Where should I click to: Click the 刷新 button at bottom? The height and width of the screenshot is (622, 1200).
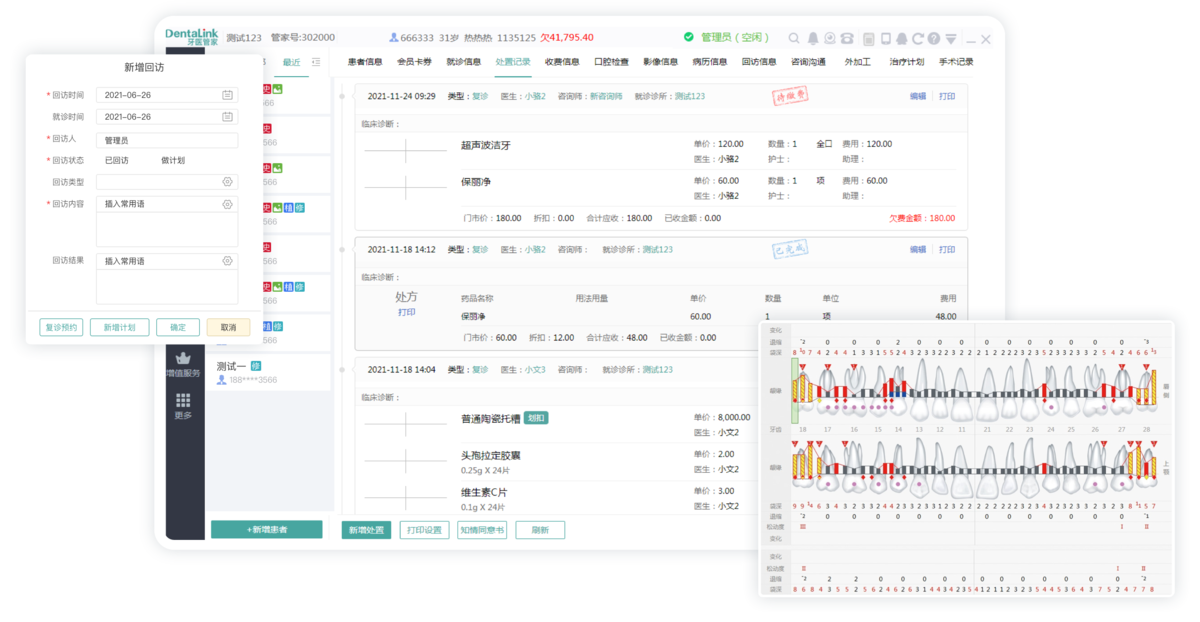tap(540, 530)
